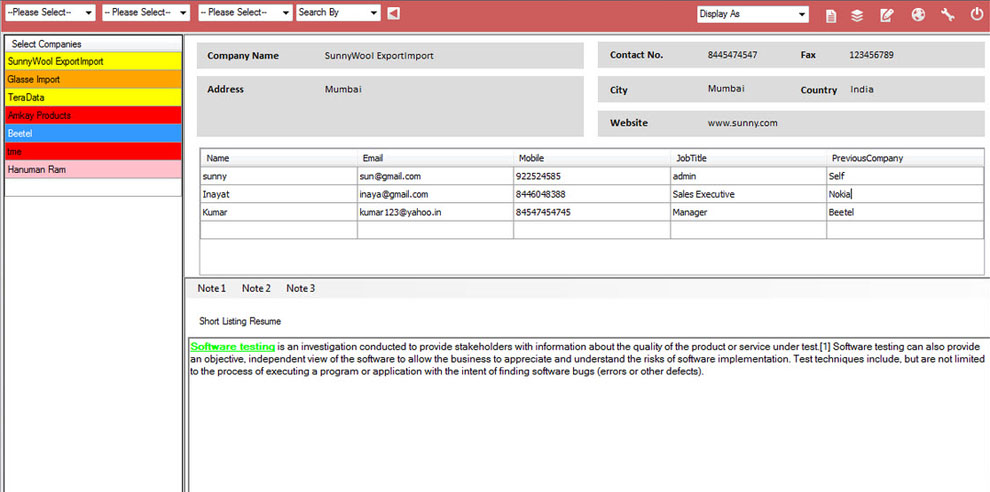
Task: Select Glasse Import company in list
Action: (x=93, y=80)
